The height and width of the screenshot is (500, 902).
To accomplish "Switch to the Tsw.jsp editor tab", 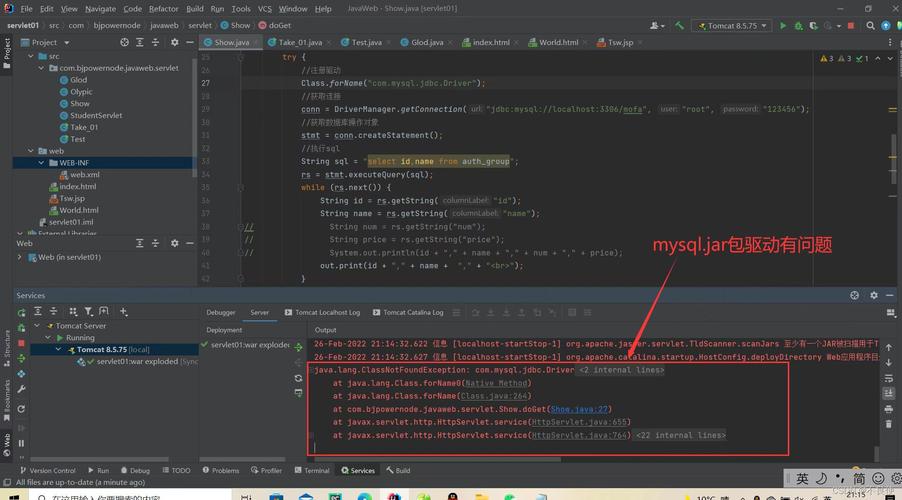I will (620, 43).
